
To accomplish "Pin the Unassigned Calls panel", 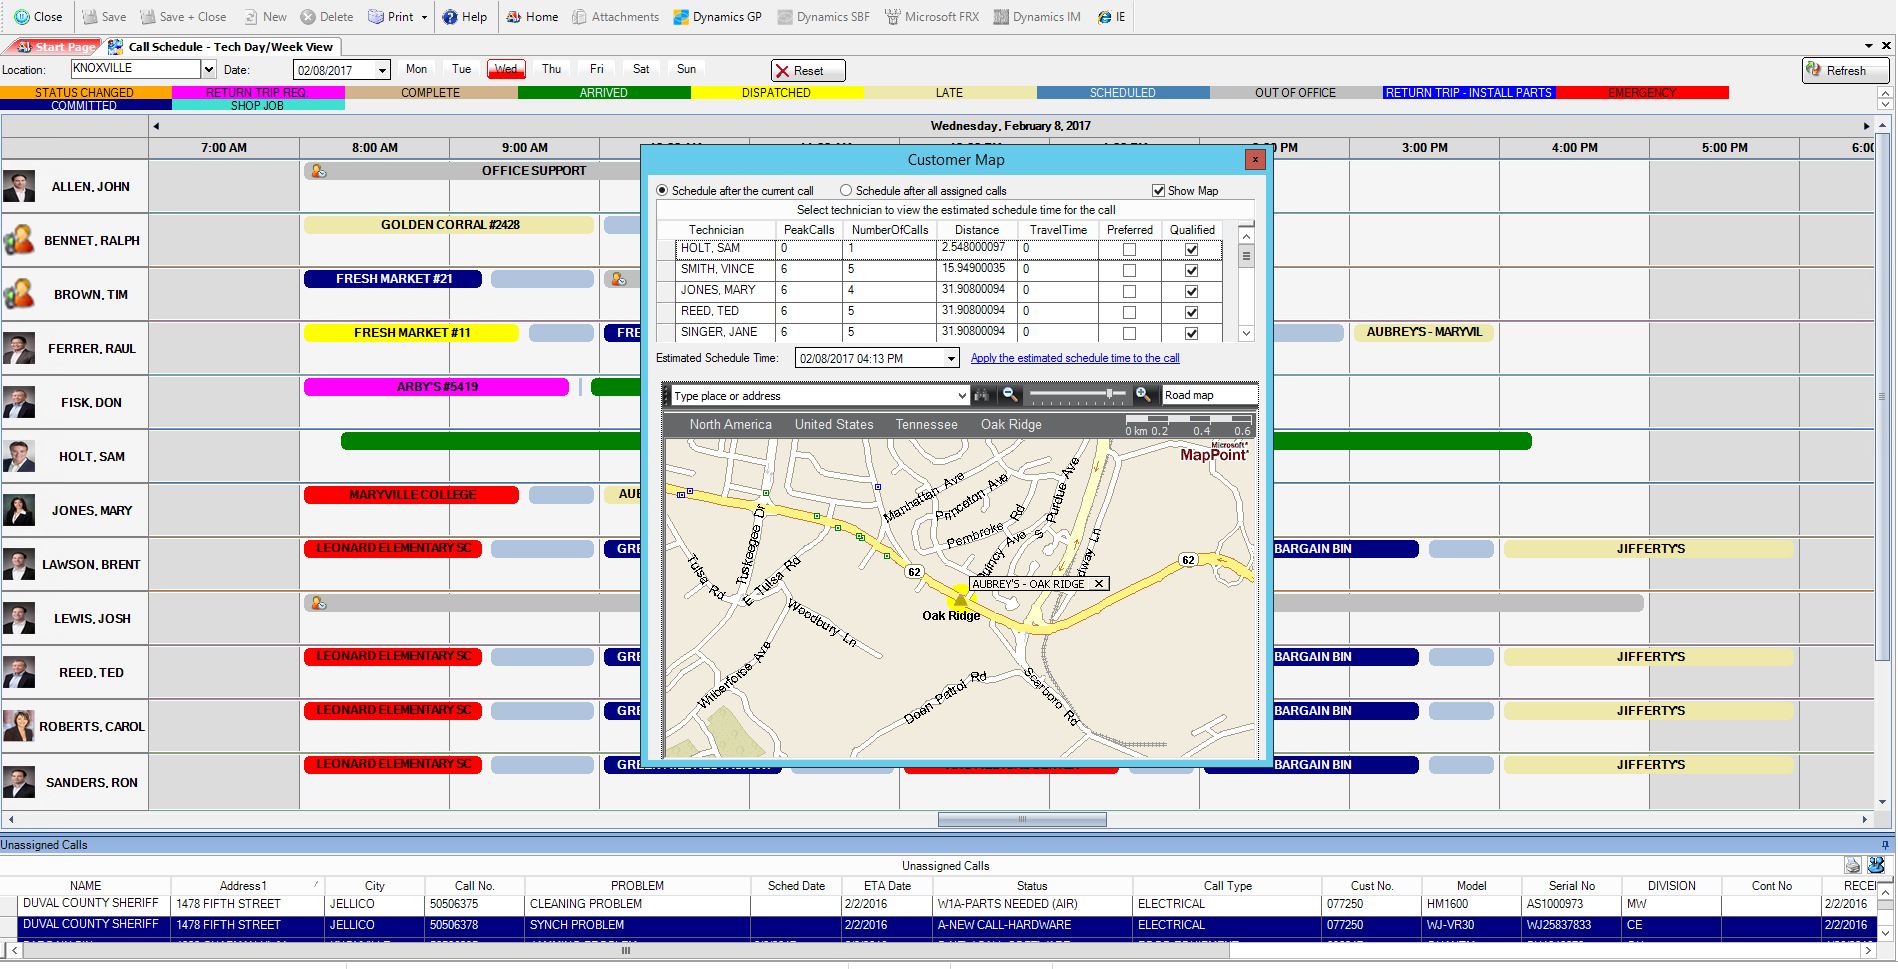I will [1886, 845].
